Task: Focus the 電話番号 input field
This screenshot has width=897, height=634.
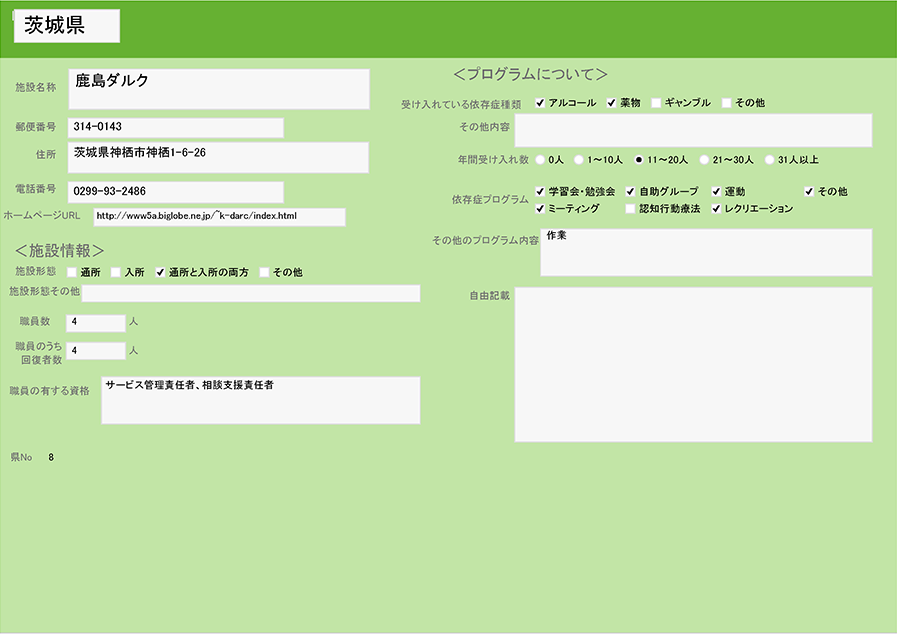Action: (176, 191)
